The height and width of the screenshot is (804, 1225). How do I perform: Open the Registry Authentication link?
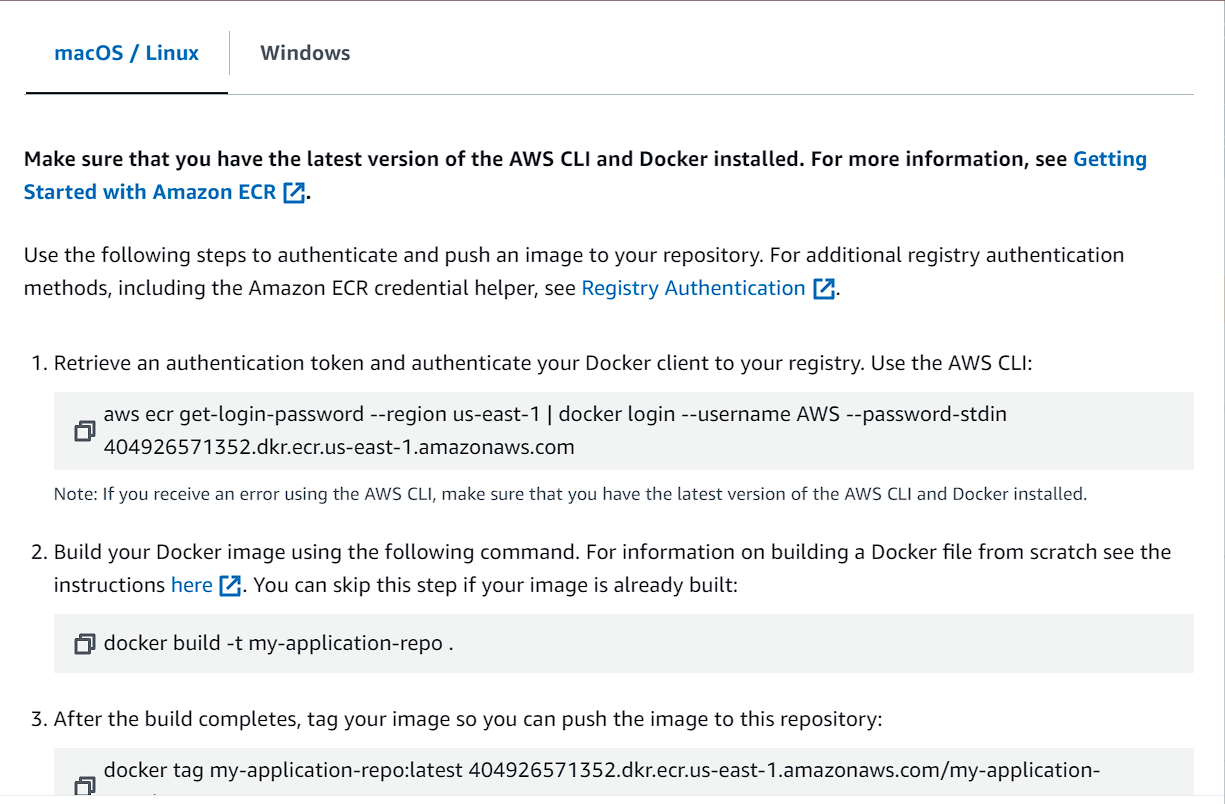[x=693, y=288]
